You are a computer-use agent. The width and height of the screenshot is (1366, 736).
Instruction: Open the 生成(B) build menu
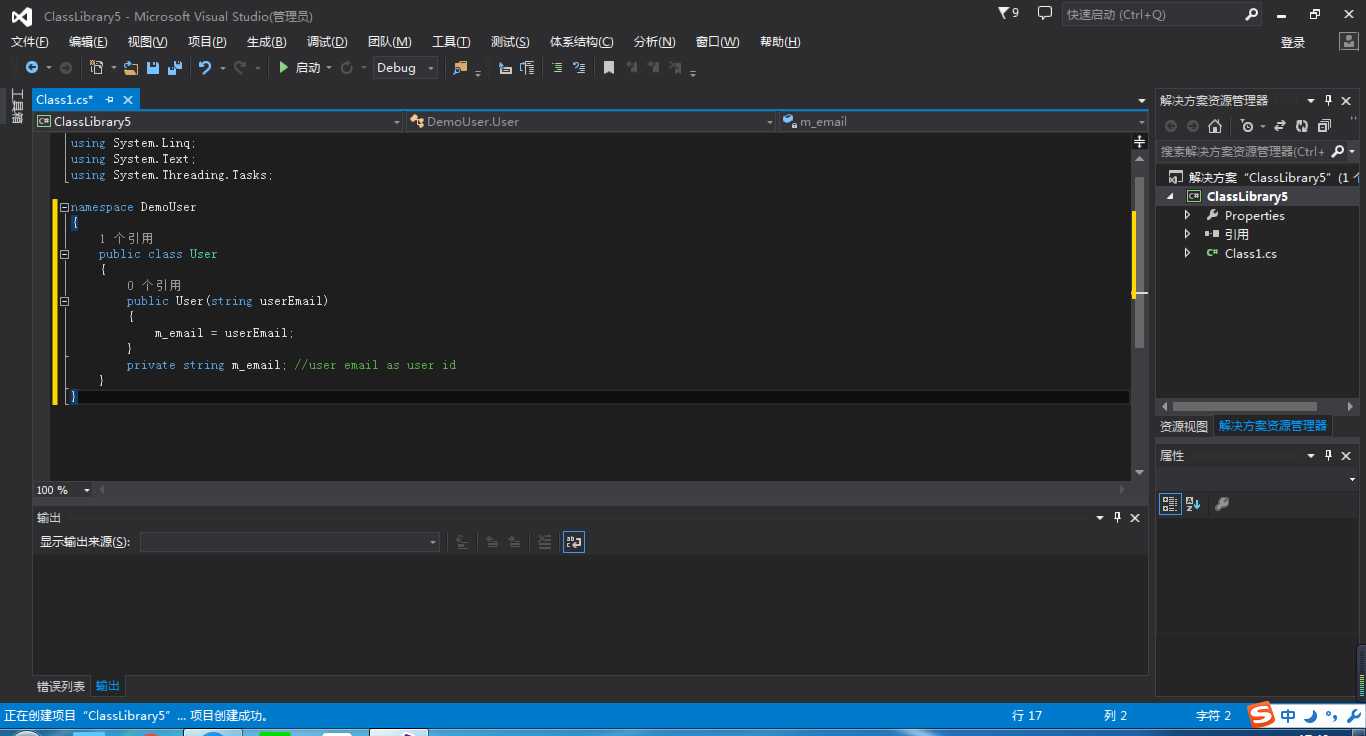point(266,42)
